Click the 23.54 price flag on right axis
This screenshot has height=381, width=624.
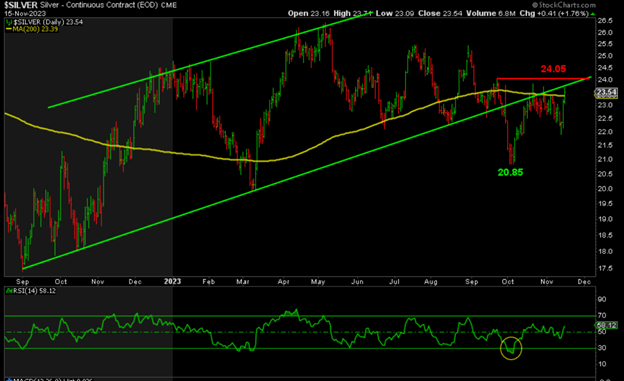click(x=606, y=92)
